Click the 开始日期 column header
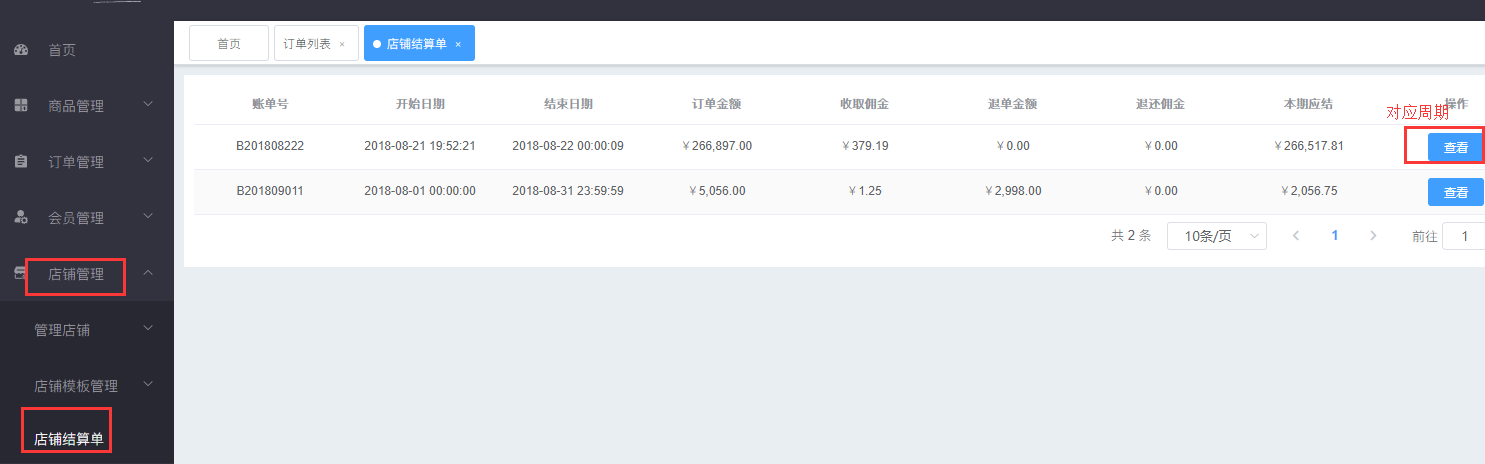The height and width of the screenshot is (464, 1485). coord(420,104)
